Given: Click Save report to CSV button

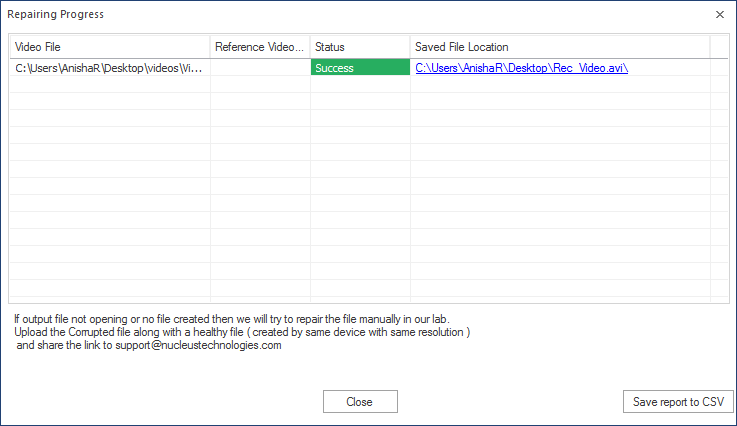Looking at the screenshot, I should 678,402.
